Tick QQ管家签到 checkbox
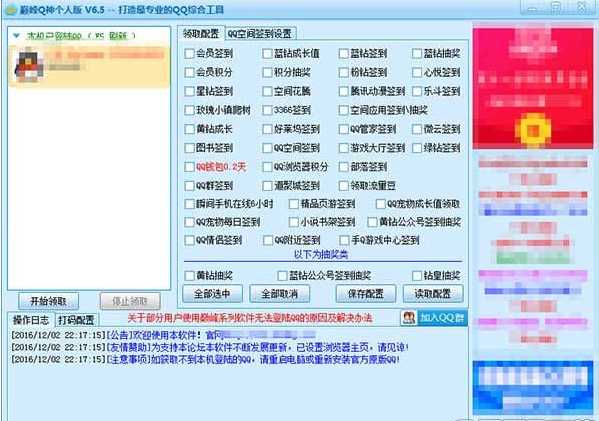Screen dimensions: 599x421 (344, 129)
